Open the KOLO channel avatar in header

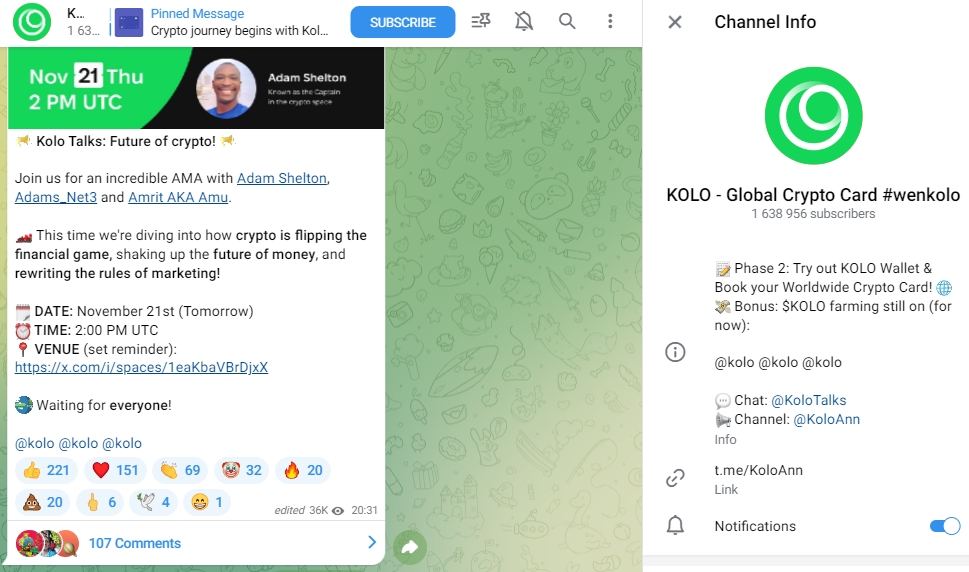(32, 22)
